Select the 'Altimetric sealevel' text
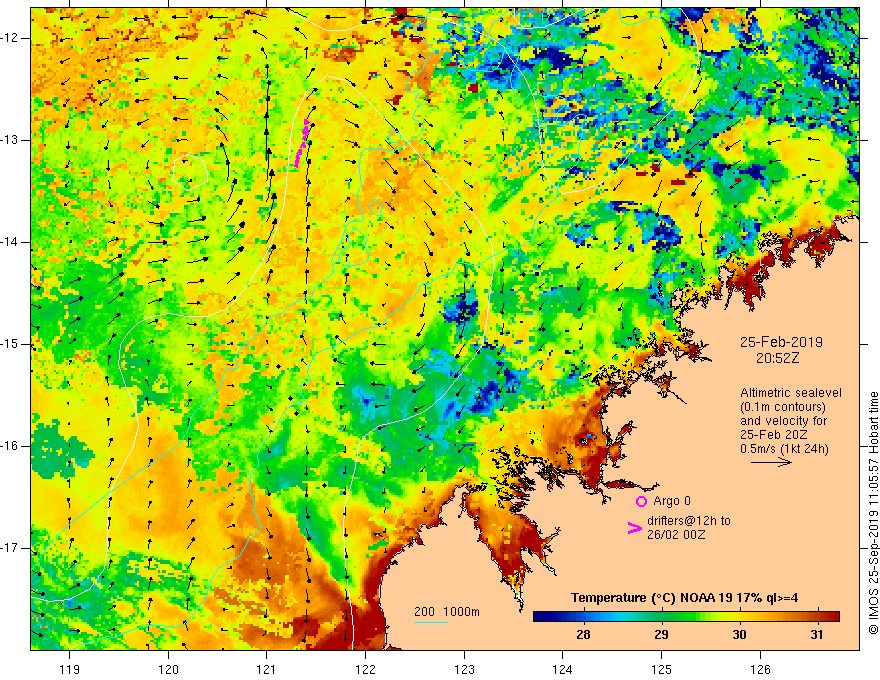The width and height of the screenshot is (880, 680). tap(790, 393)
